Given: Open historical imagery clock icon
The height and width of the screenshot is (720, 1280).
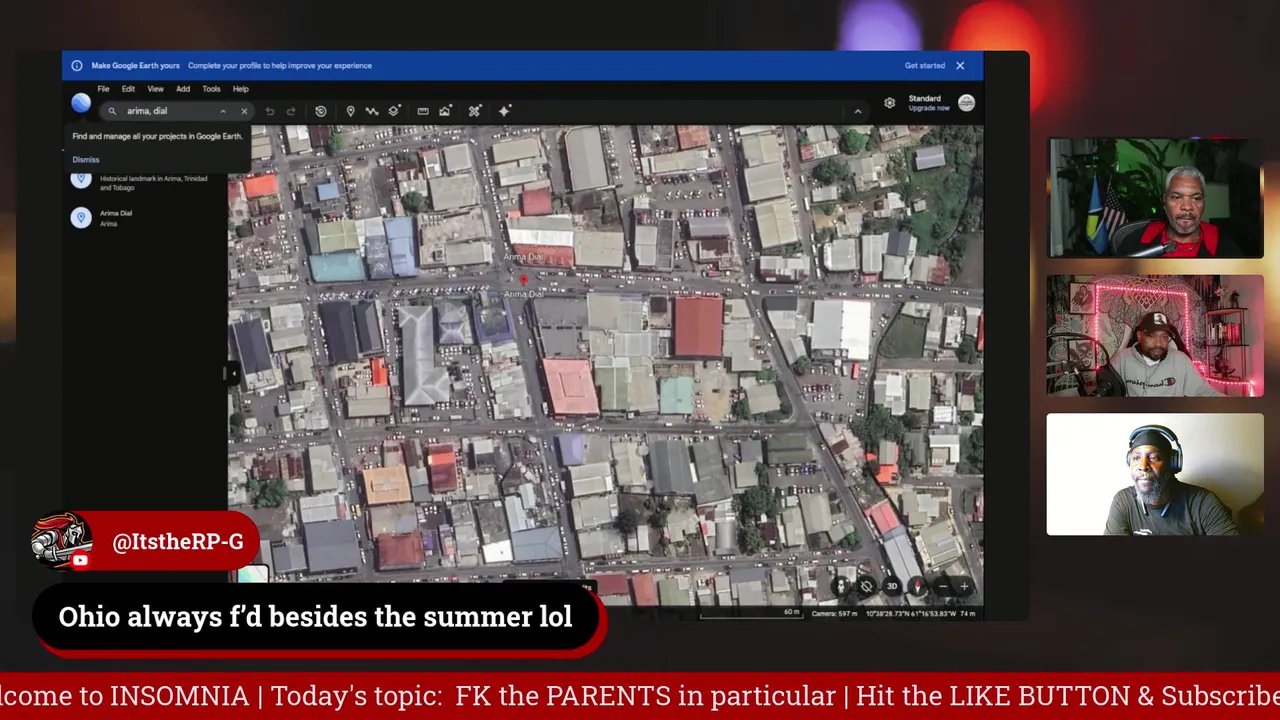Looking at the screenshot, I should [320, 111].
